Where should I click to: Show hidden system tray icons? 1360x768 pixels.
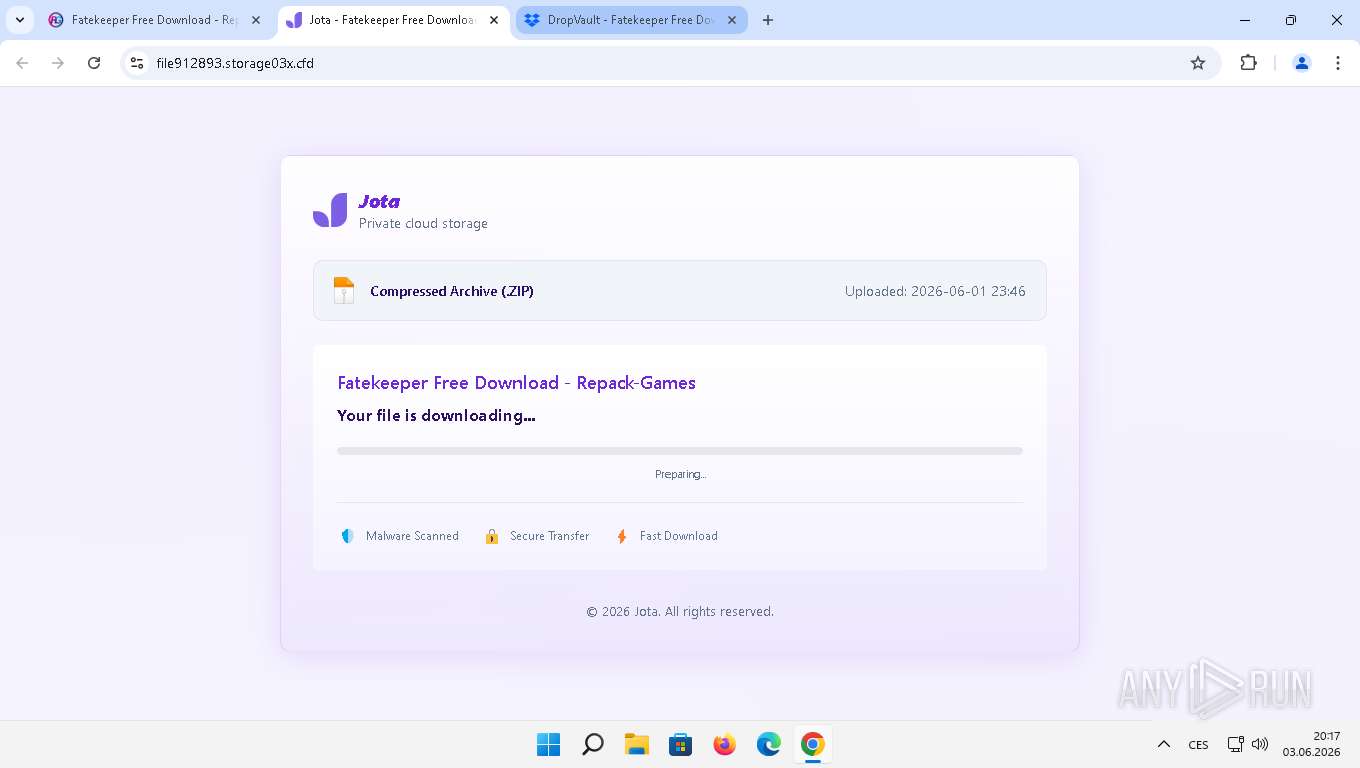click(x=1163, y=744)
